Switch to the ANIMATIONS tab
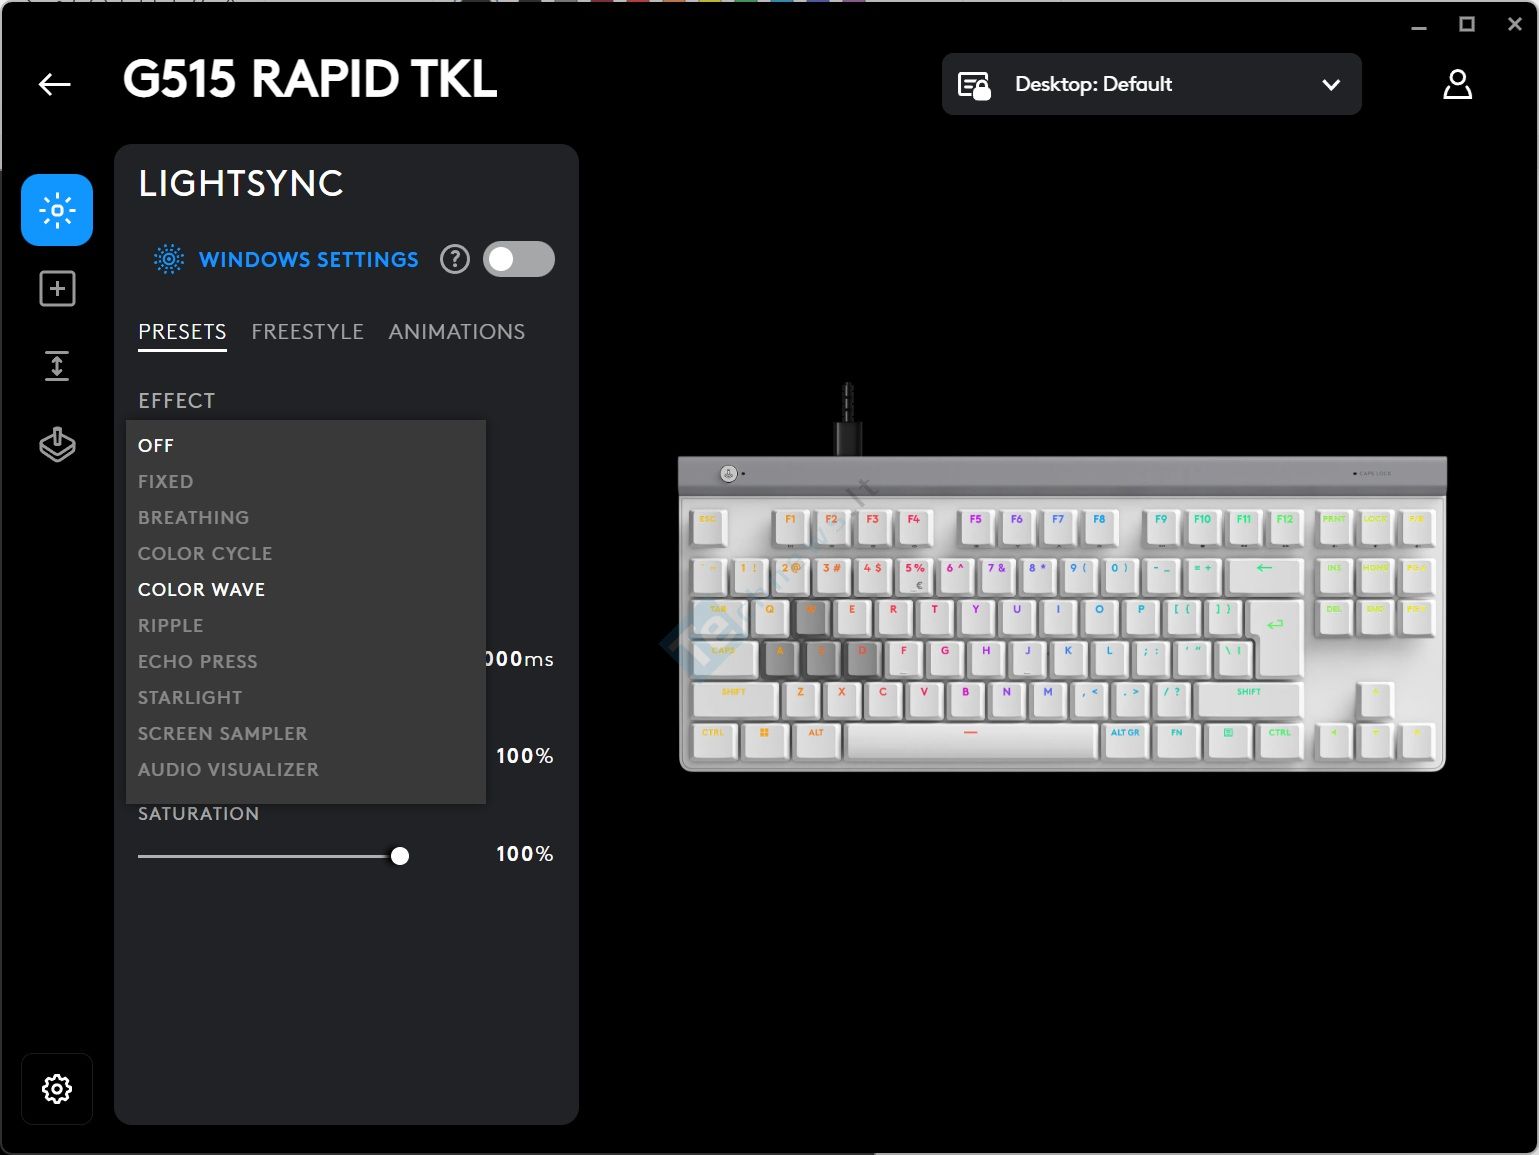Screen dimensions: 1539x1155 click(456, 332)
